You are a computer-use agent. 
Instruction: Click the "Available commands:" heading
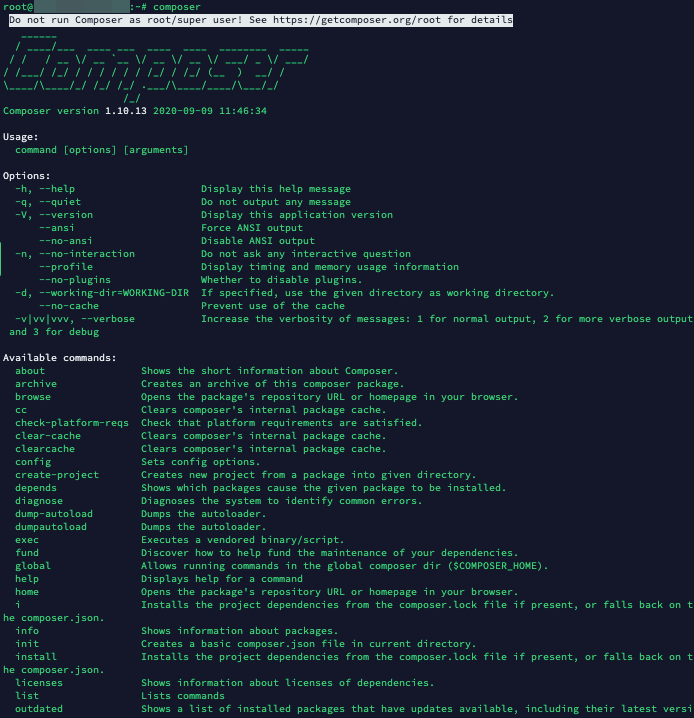pos(60,358)
